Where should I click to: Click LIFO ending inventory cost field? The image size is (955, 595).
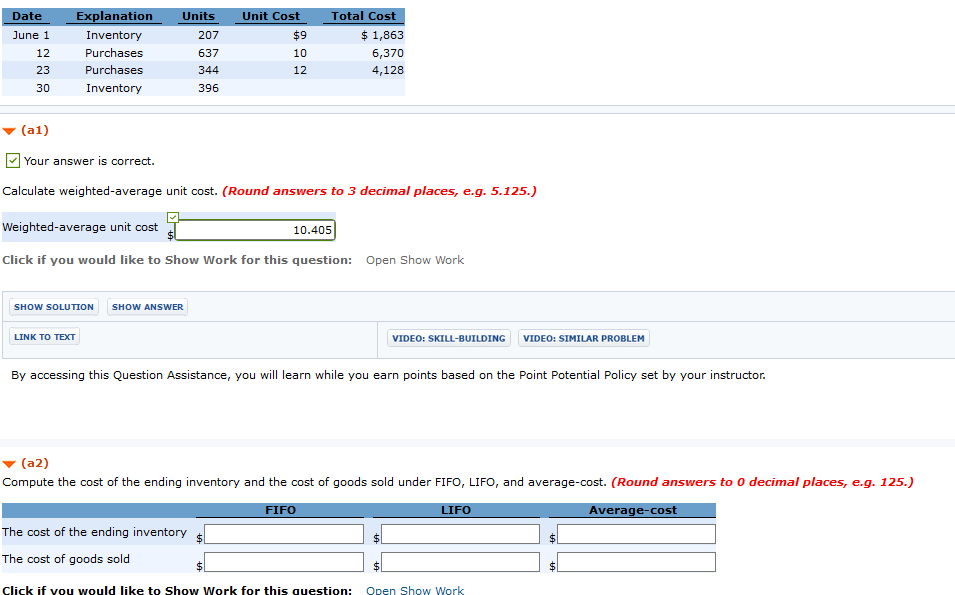click(460, 534)
